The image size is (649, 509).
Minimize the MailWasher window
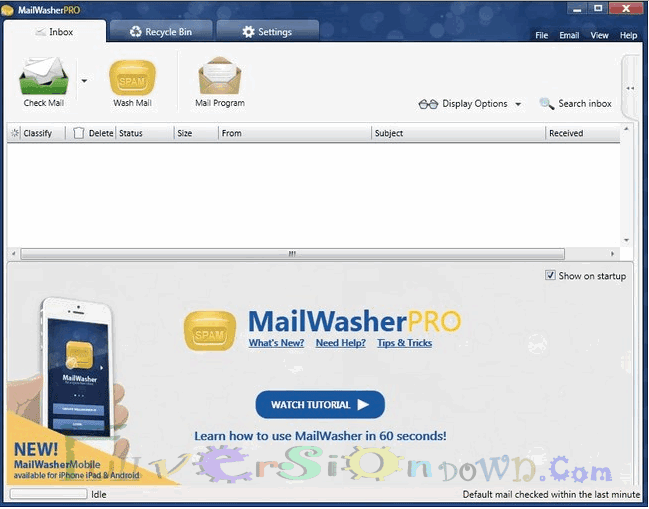pyautogui.click(x=577, y=9)
